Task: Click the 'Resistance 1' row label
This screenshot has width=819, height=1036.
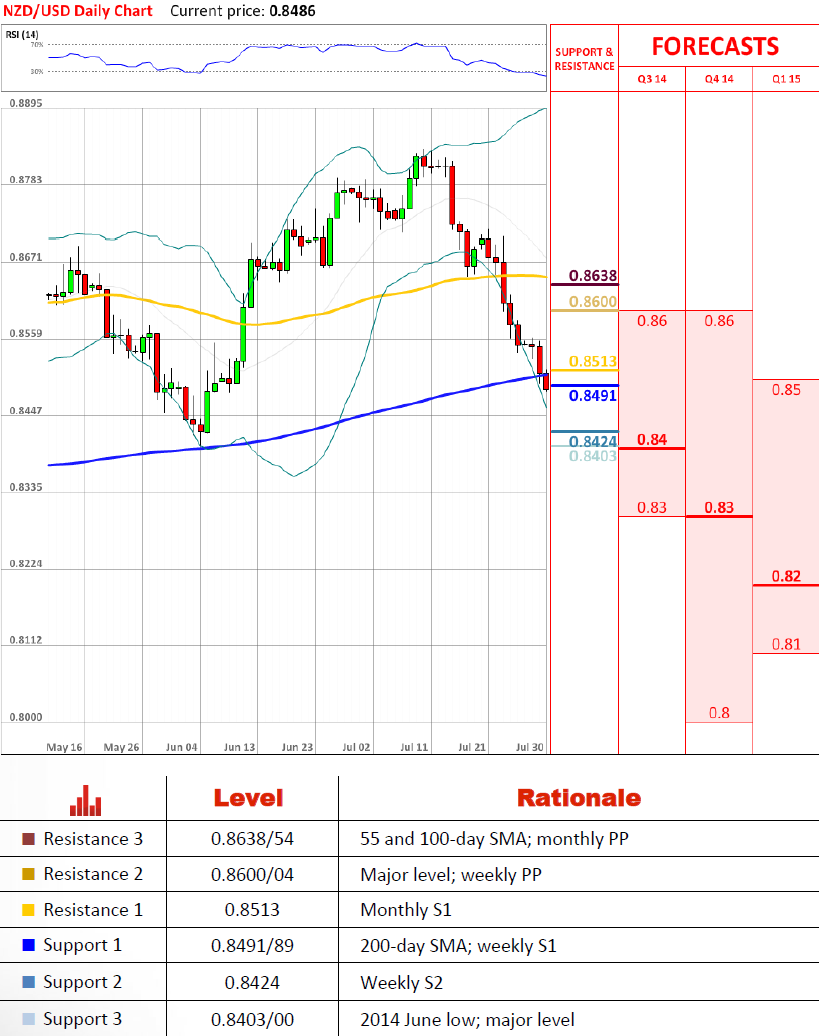Action: (x=93, y=910)
